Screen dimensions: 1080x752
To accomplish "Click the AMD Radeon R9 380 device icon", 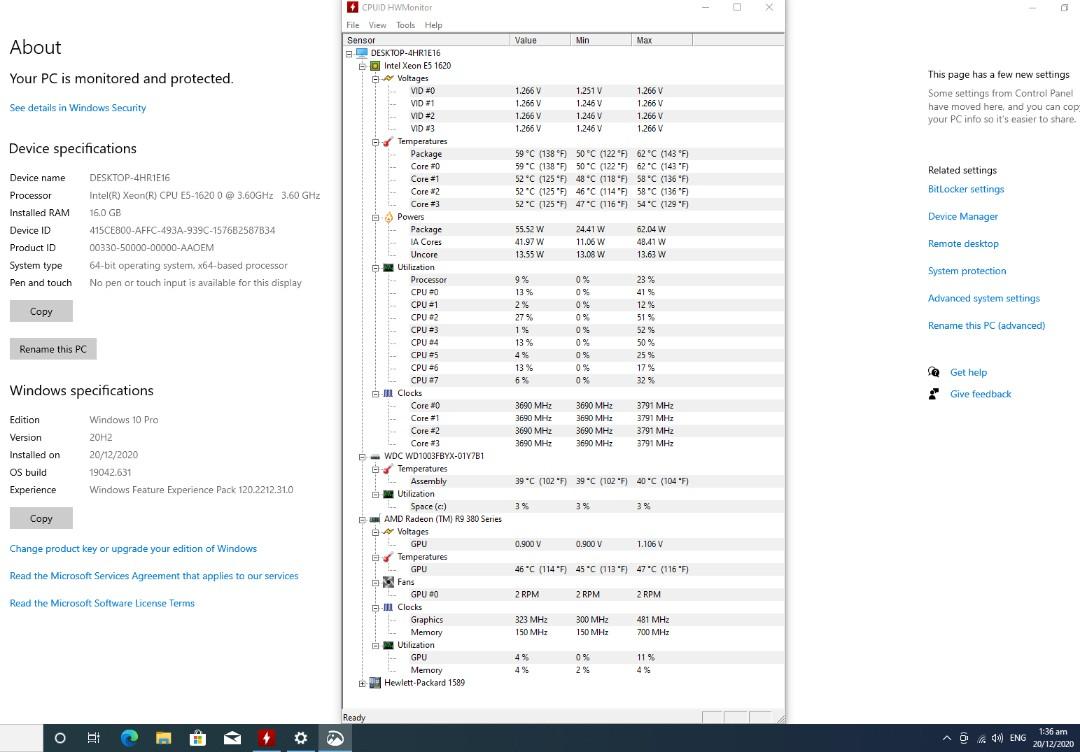I will 375,519.
